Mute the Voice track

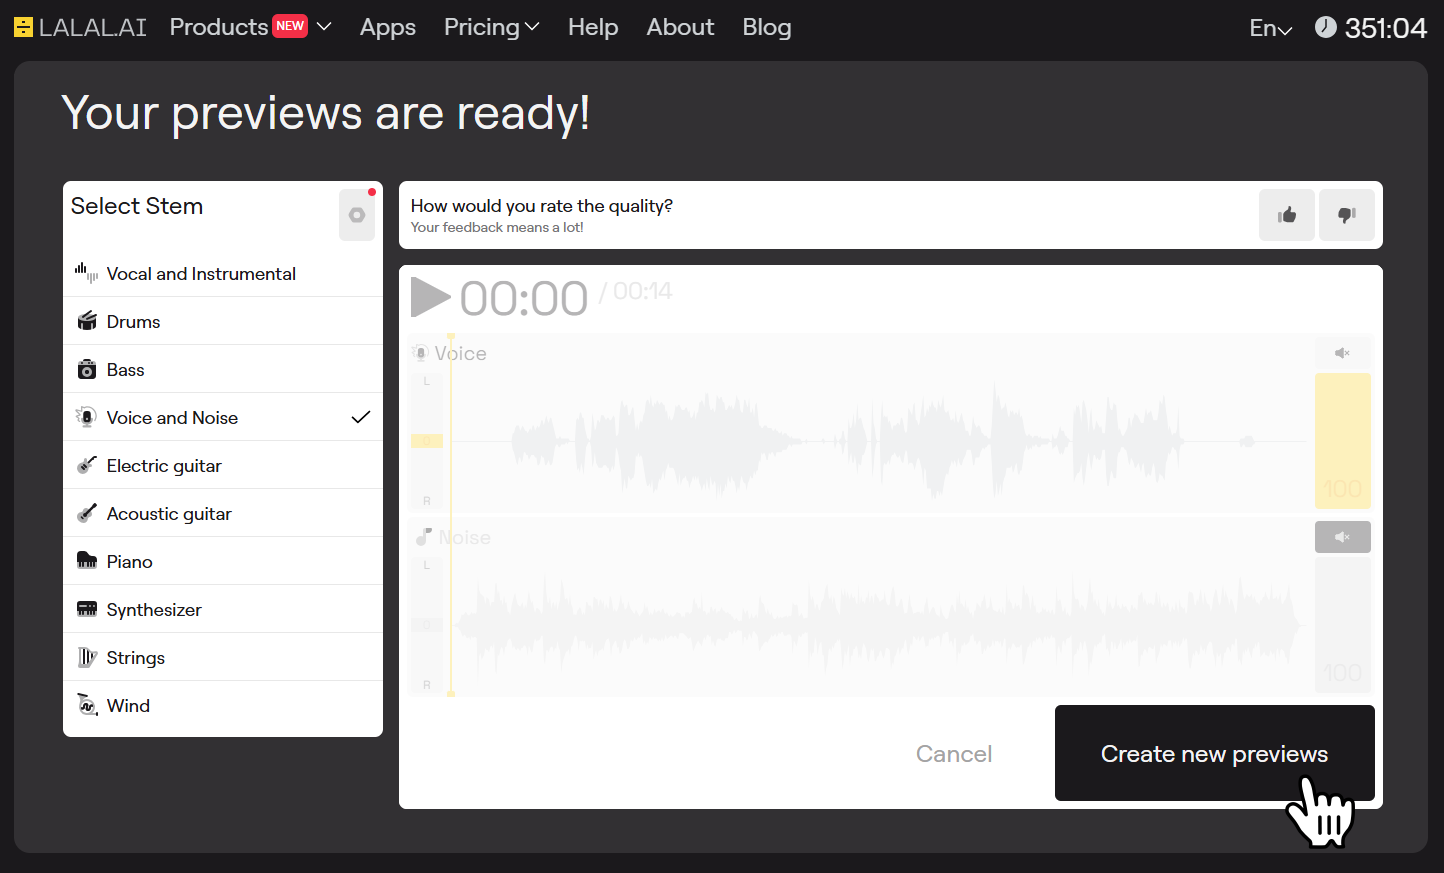(x=1342, y=353)
